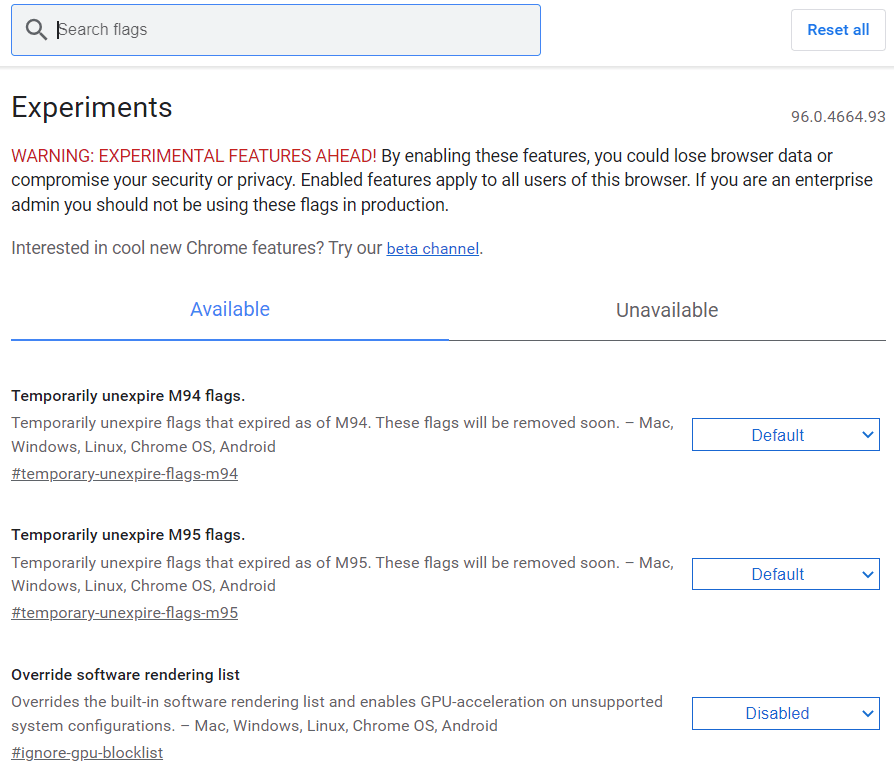Click the version number 96.0.4664.93
This screenshot has height=782, width=894.
coord(838,117)
